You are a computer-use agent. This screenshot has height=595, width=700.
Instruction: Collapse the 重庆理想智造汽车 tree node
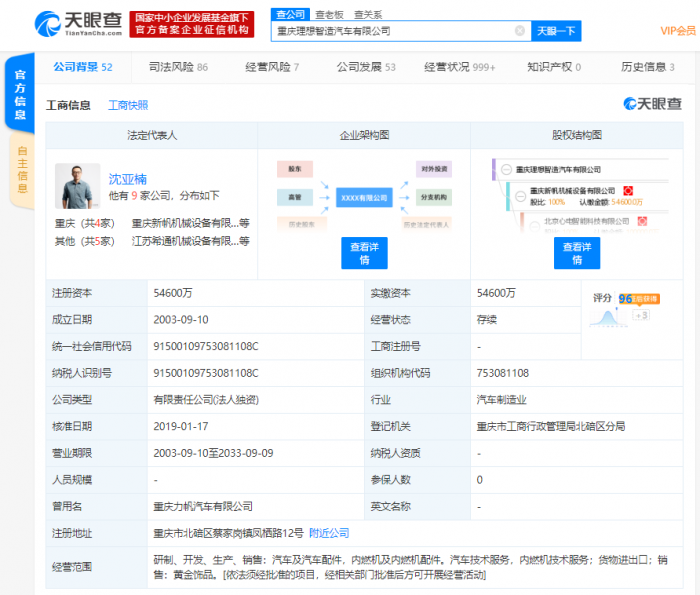tap(506, 169)
